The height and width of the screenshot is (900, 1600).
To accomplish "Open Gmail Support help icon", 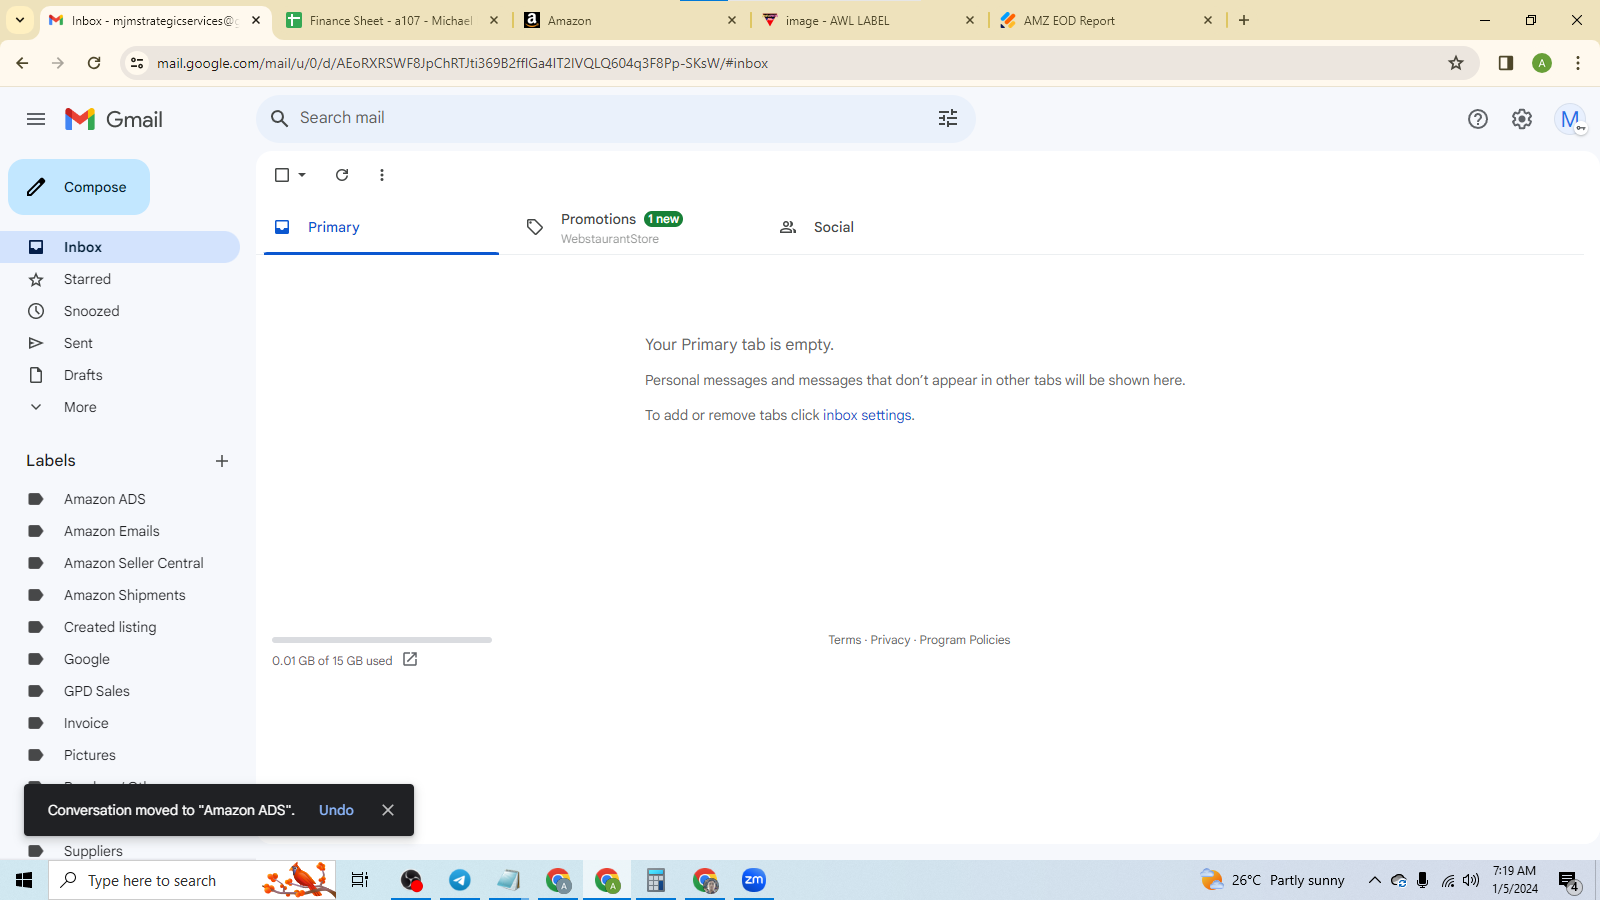I will point(1478,119).
